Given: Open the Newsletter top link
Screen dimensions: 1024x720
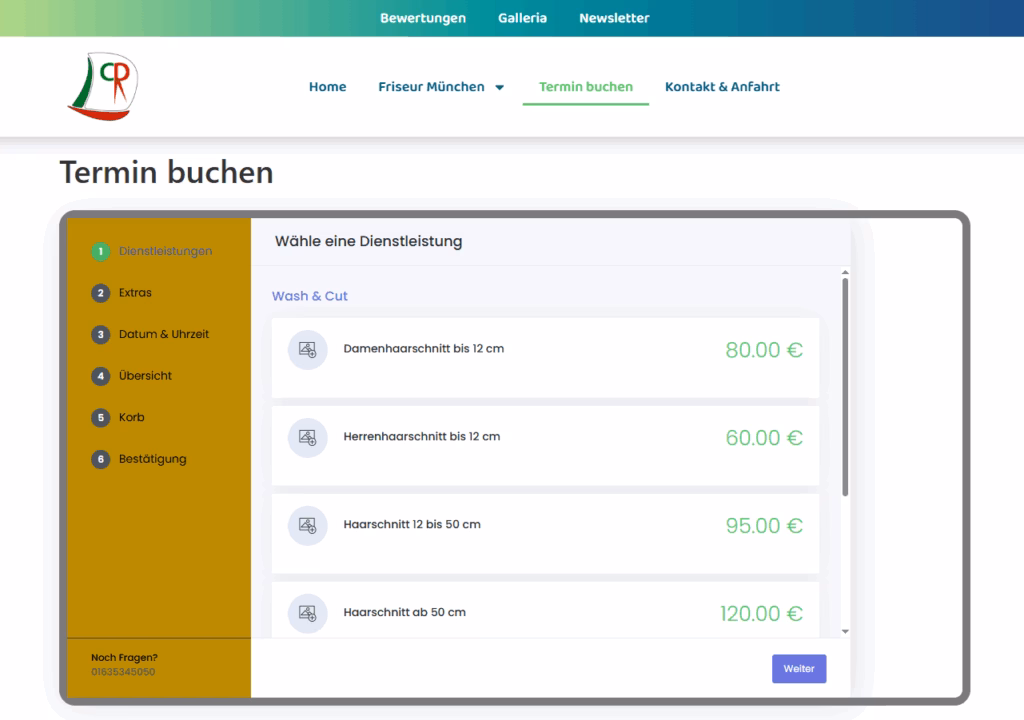Looking at the screenshot, I should (x=614, y=18).
